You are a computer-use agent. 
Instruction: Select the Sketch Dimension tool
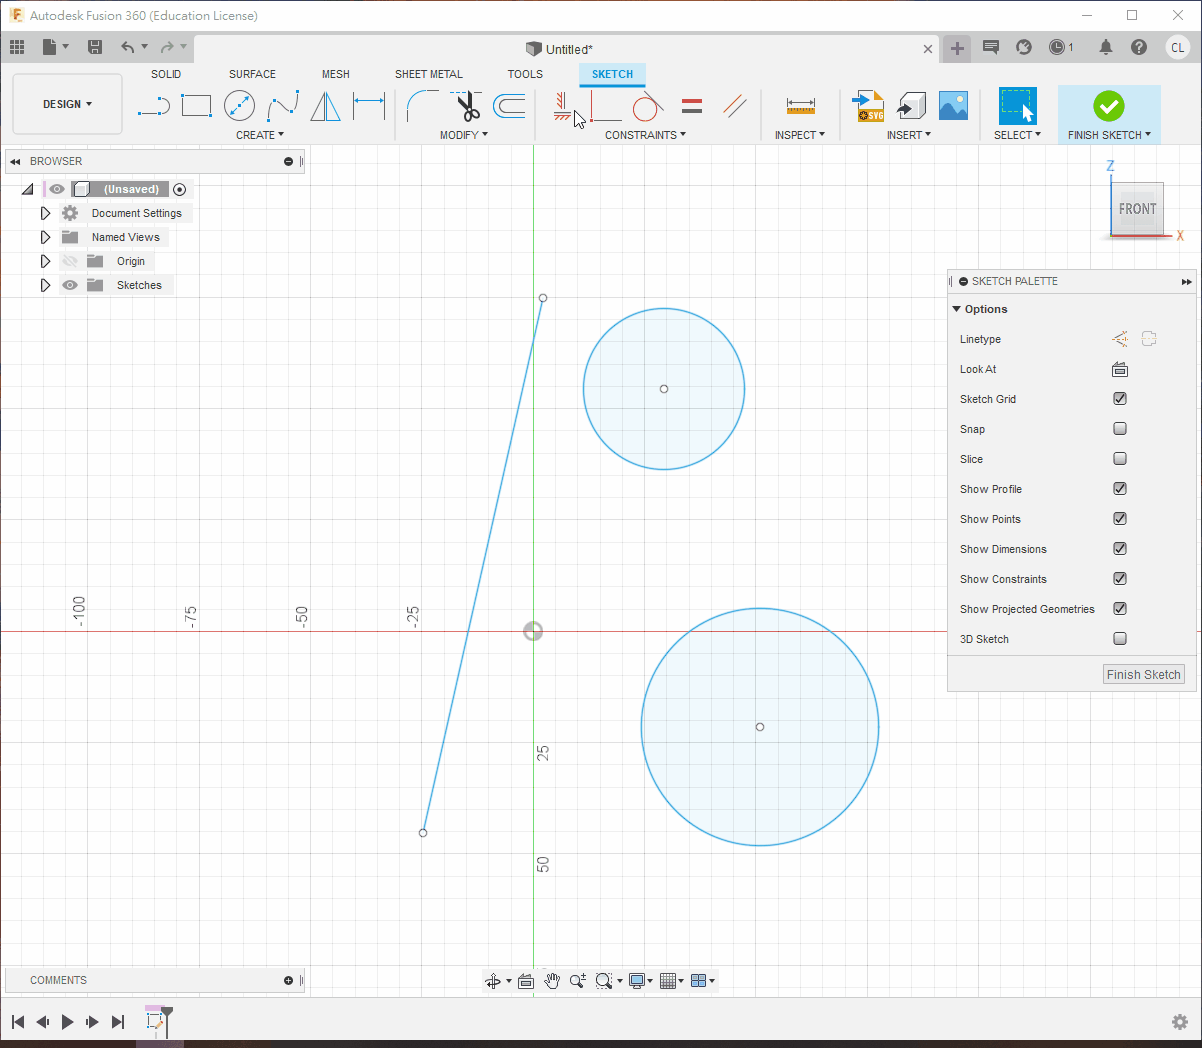369,106
